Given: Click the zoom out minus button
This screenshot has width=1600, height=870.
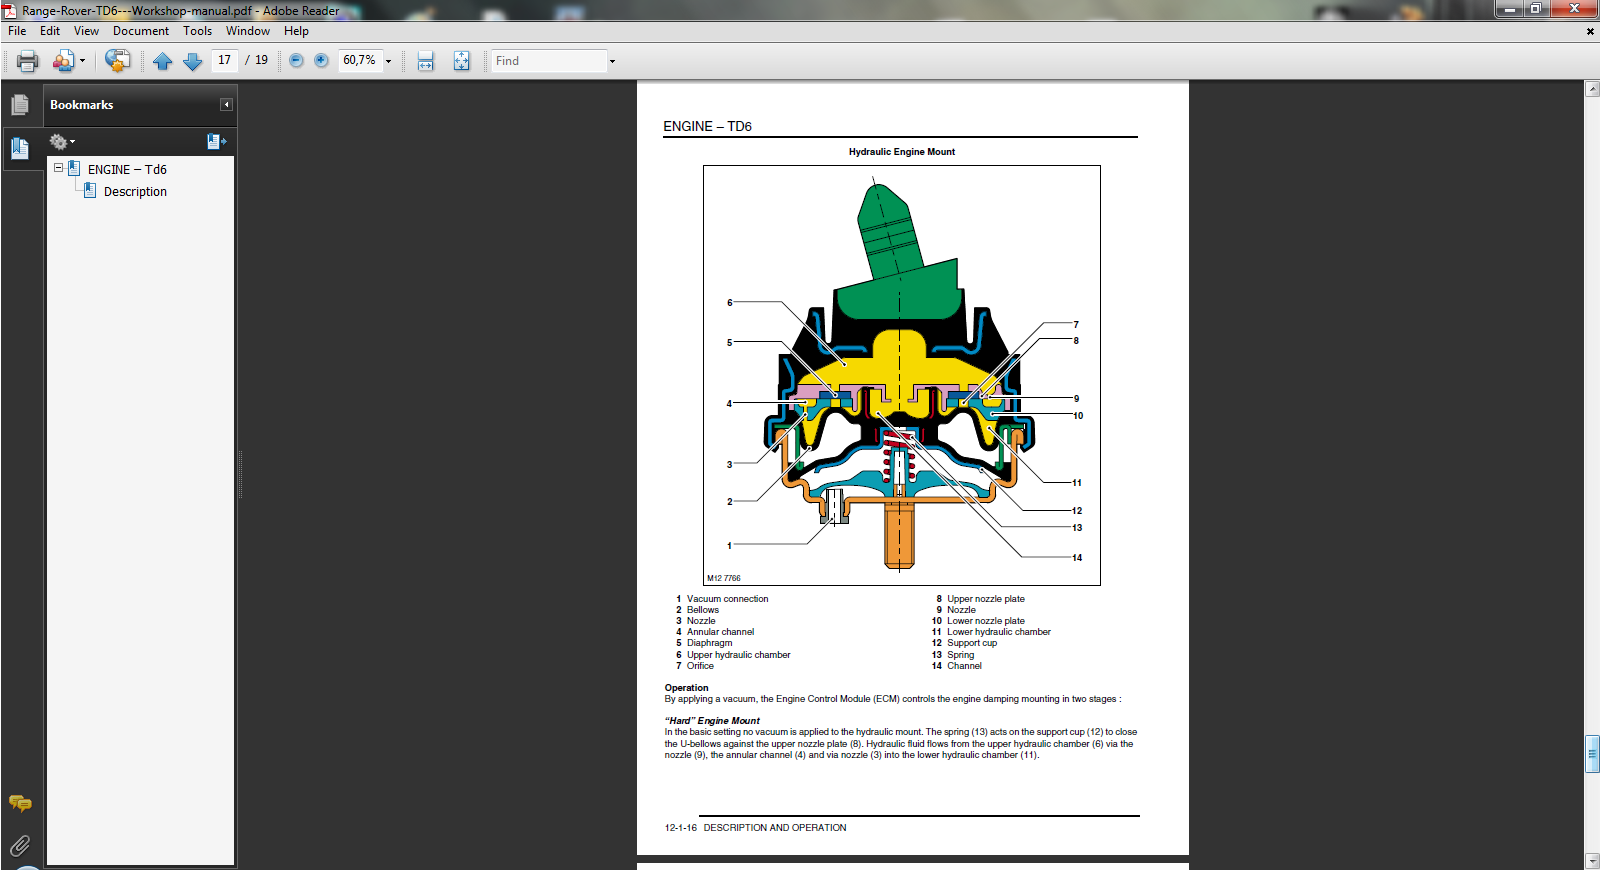Looking at the screenshot, I should 296,61.
